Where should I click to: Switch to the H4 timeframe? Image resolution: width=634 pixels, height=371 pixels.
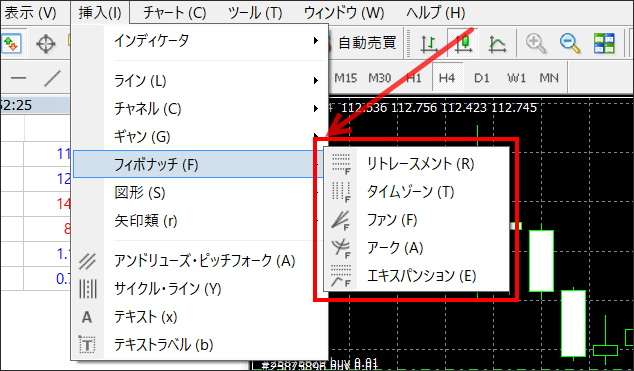coord(447,78)
